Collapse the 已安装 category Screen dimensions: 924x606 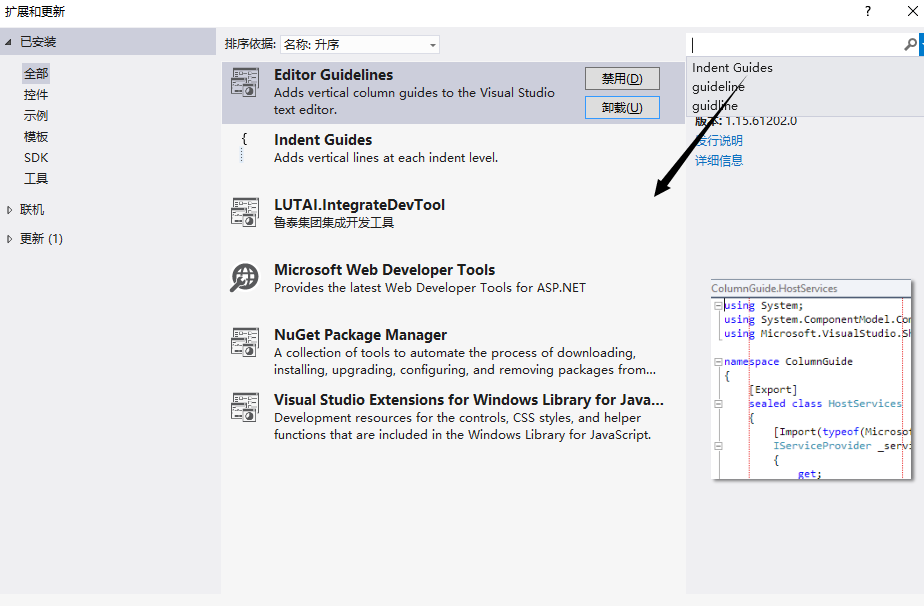(8, 42)
